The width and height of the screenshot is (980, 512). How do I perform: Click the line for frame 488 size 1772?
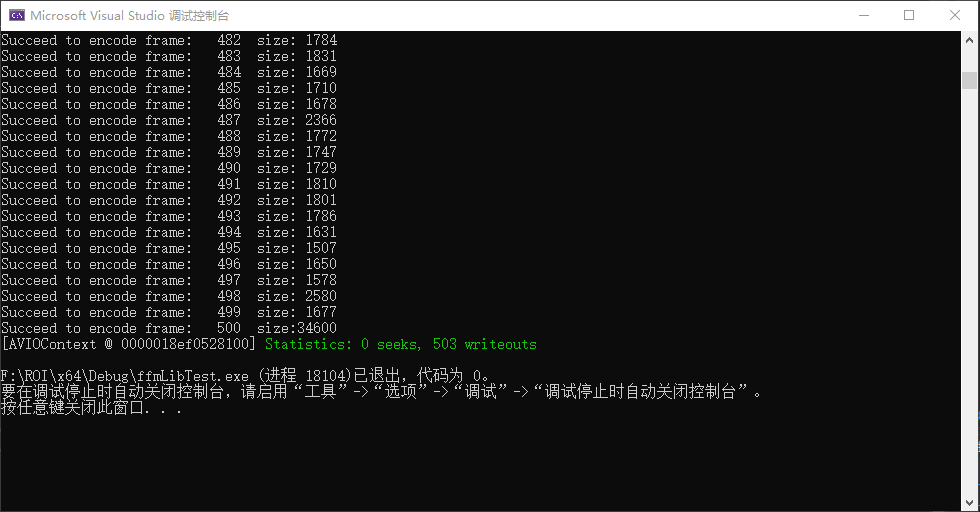coord(169,136)
